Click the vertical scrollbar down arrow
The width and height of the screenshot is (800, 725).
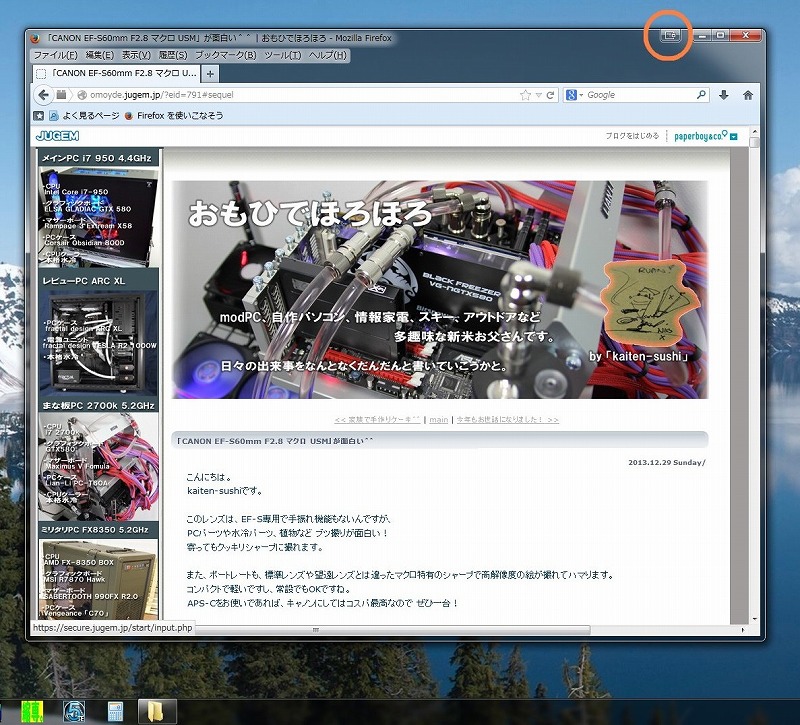(755, 619)
